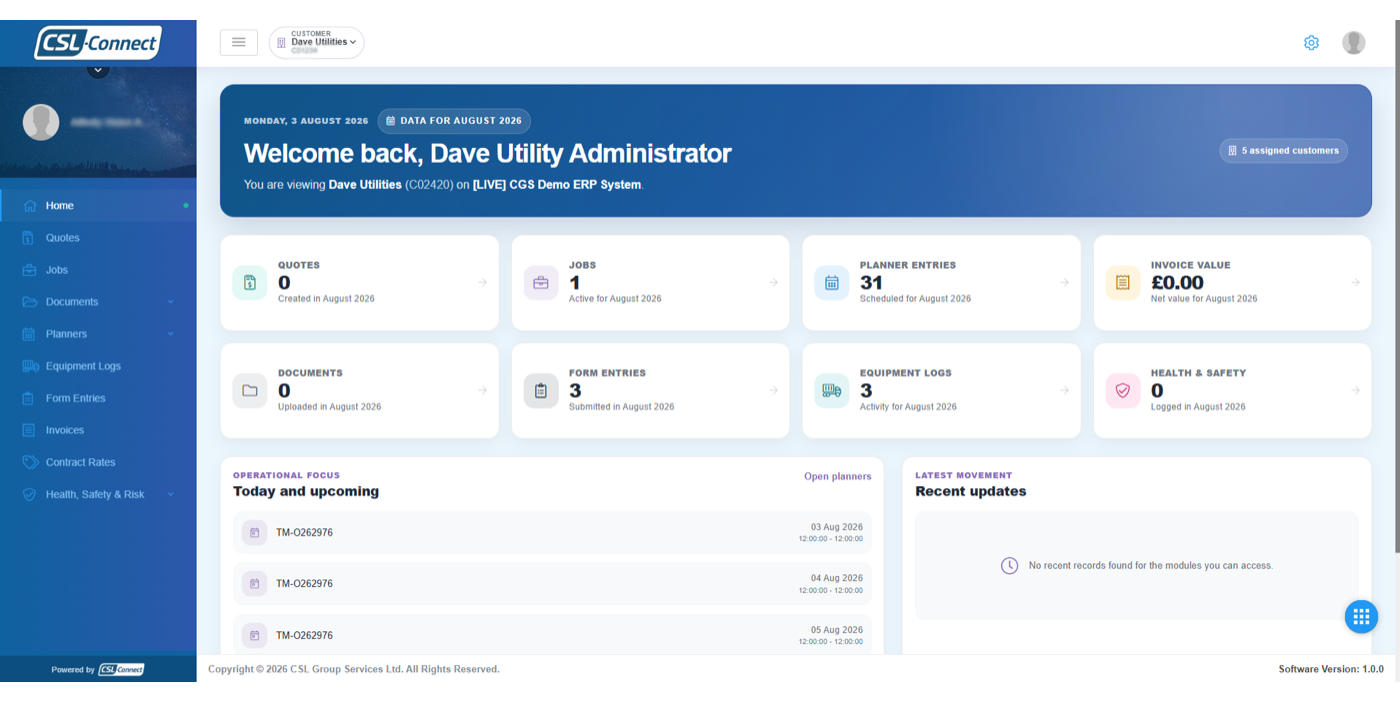Screen dimensions: 1400x702
Task: Open the TM-O262976 entry dated 03 Aug 2026
Action: click(x=552, y=533)
